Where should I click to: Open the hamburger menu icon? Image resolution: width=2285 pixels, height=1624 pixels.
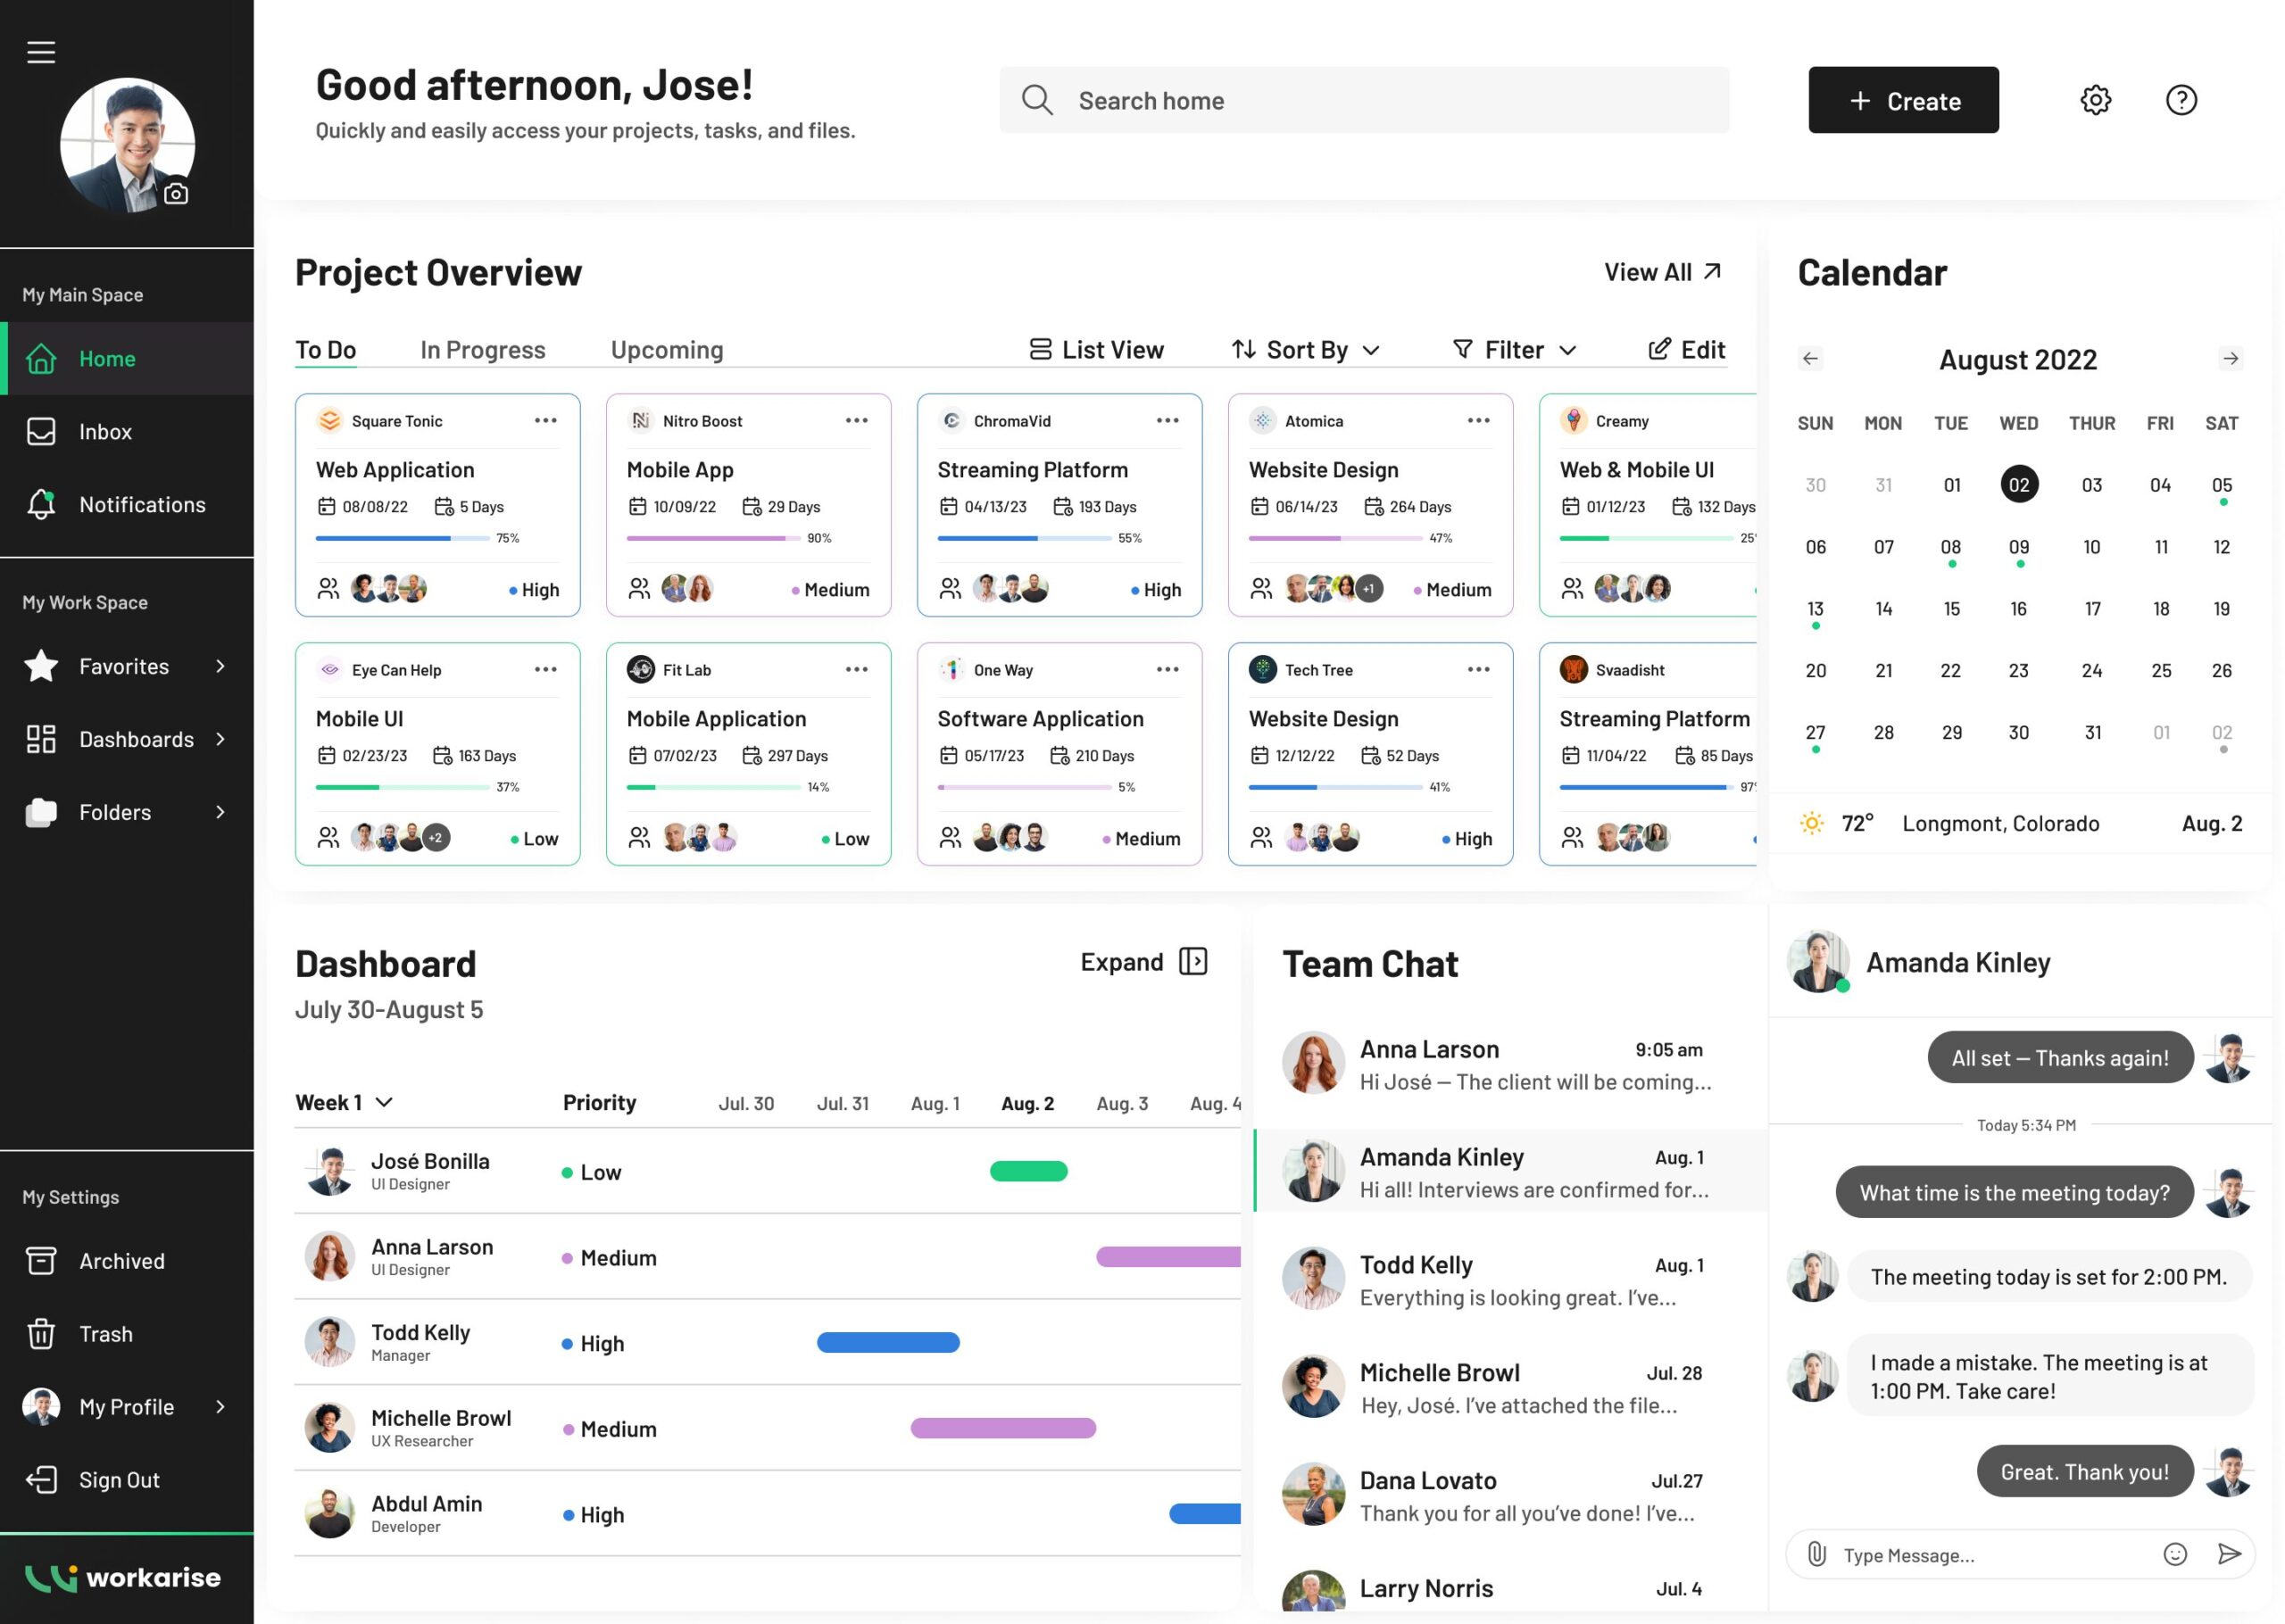41,52
